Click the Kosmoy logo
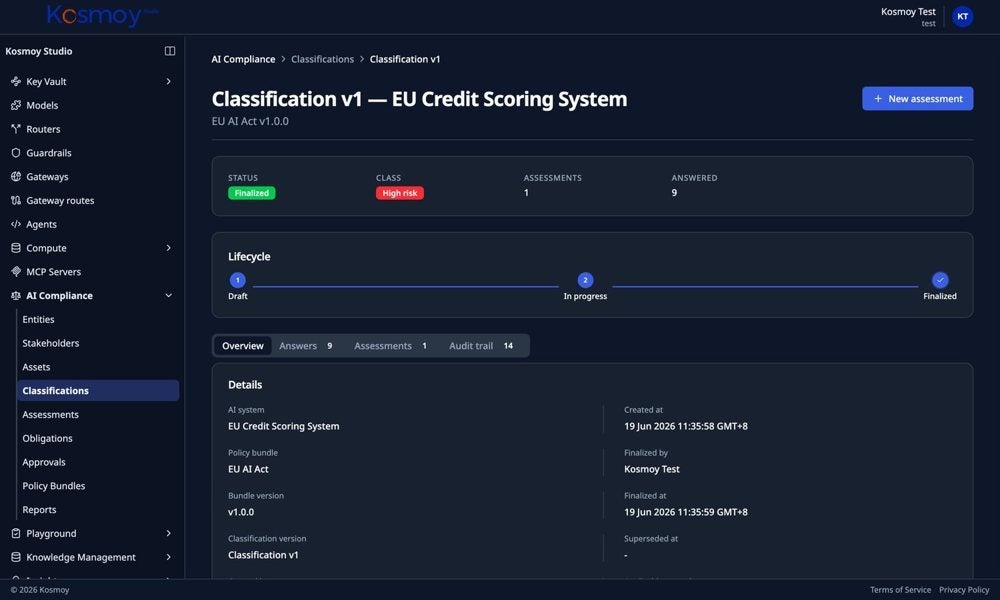 [x=102, y=15]
